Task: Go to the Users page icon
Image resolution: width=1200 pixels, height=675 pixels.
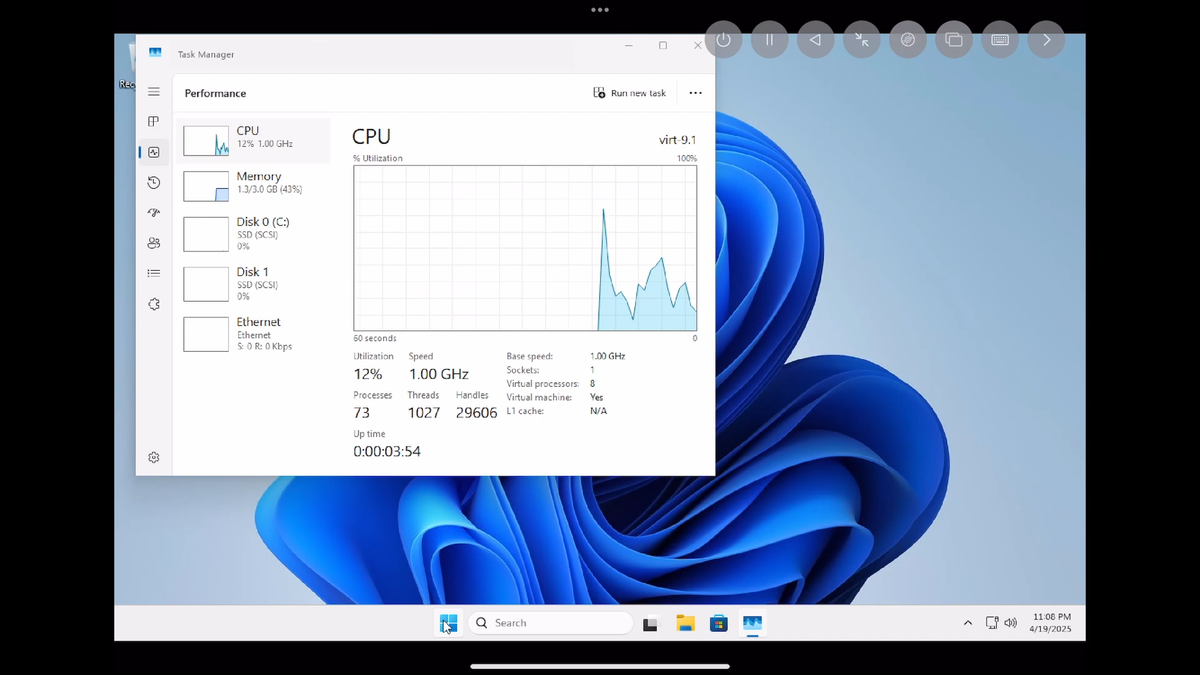Action: [x=153, y=243]
